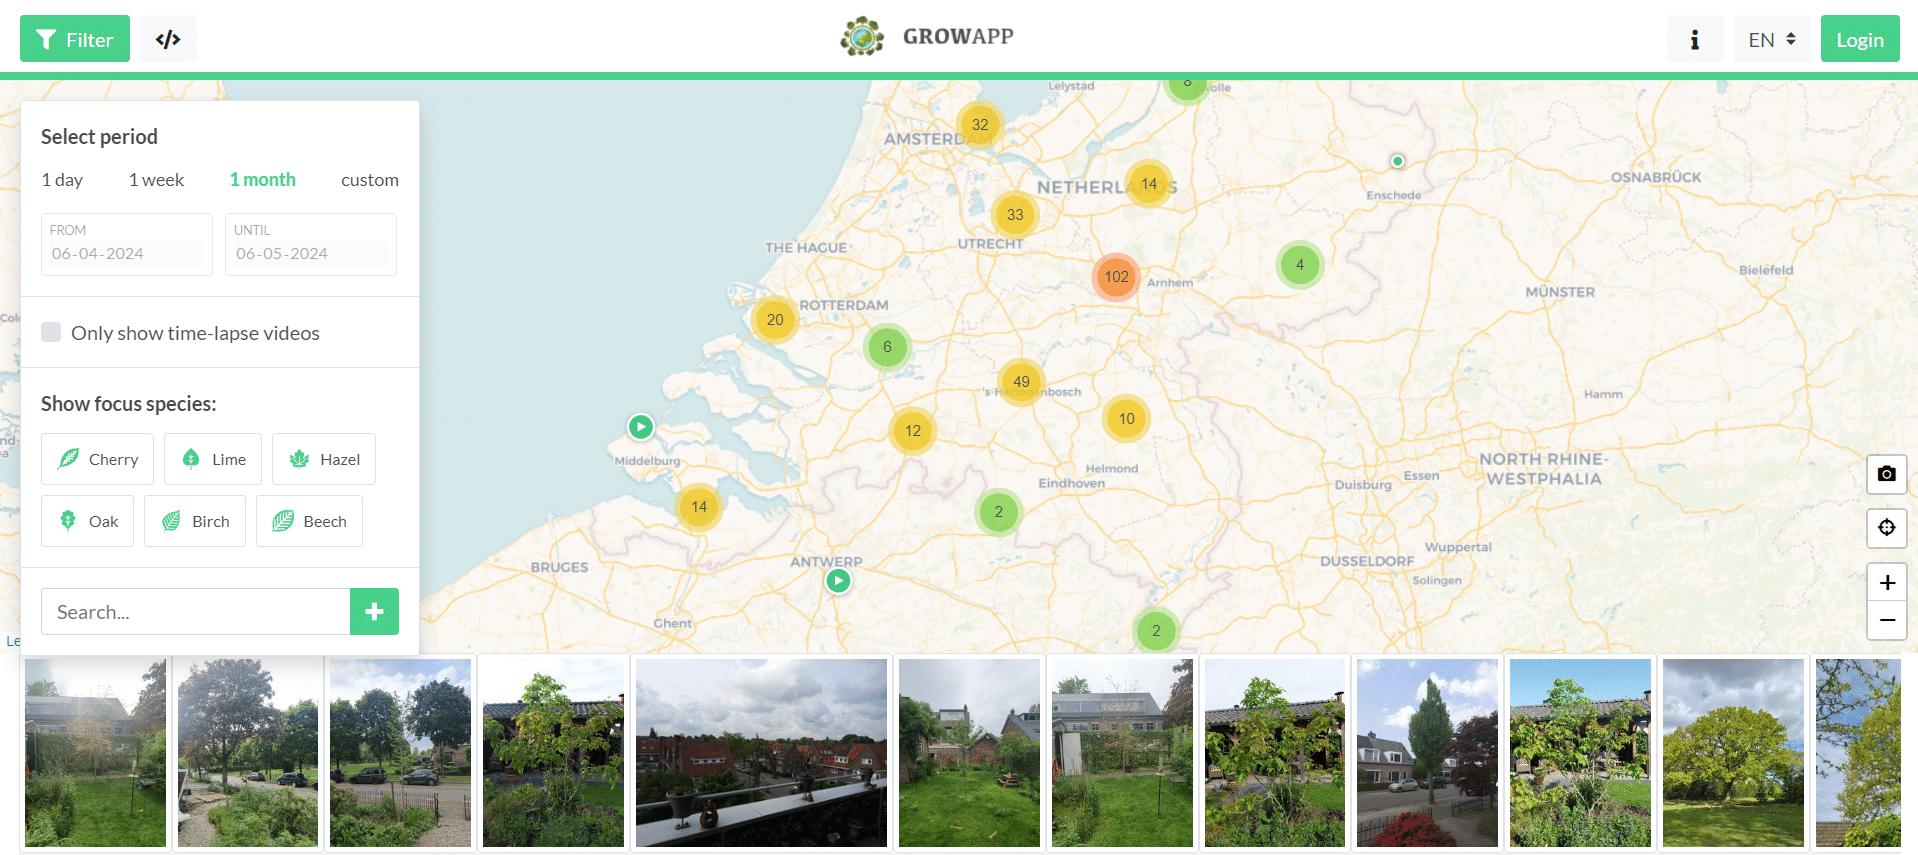Open the UNTIL date picker field
The height and width of the screenshot is (855, 1918).
point(310,253)
